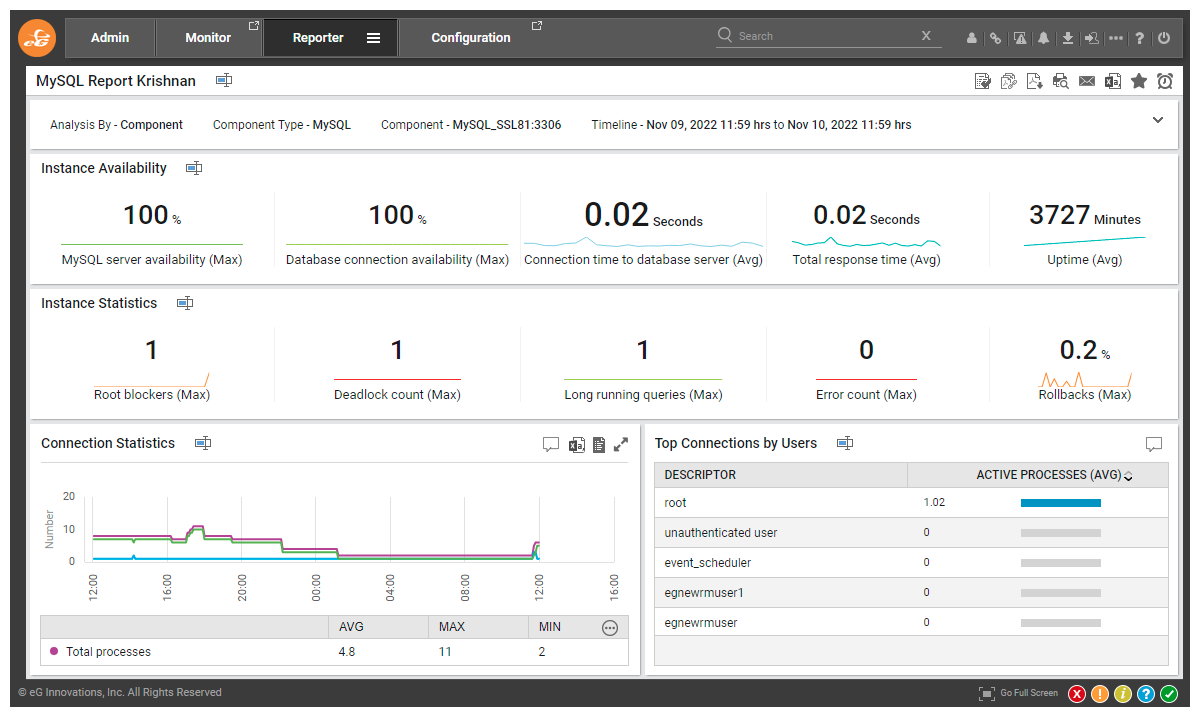This screenshot has width=1200, height=717.
Task: Click the Uptime (Avg) metric
Action: pyautogui.click(x=1085, y=234)
